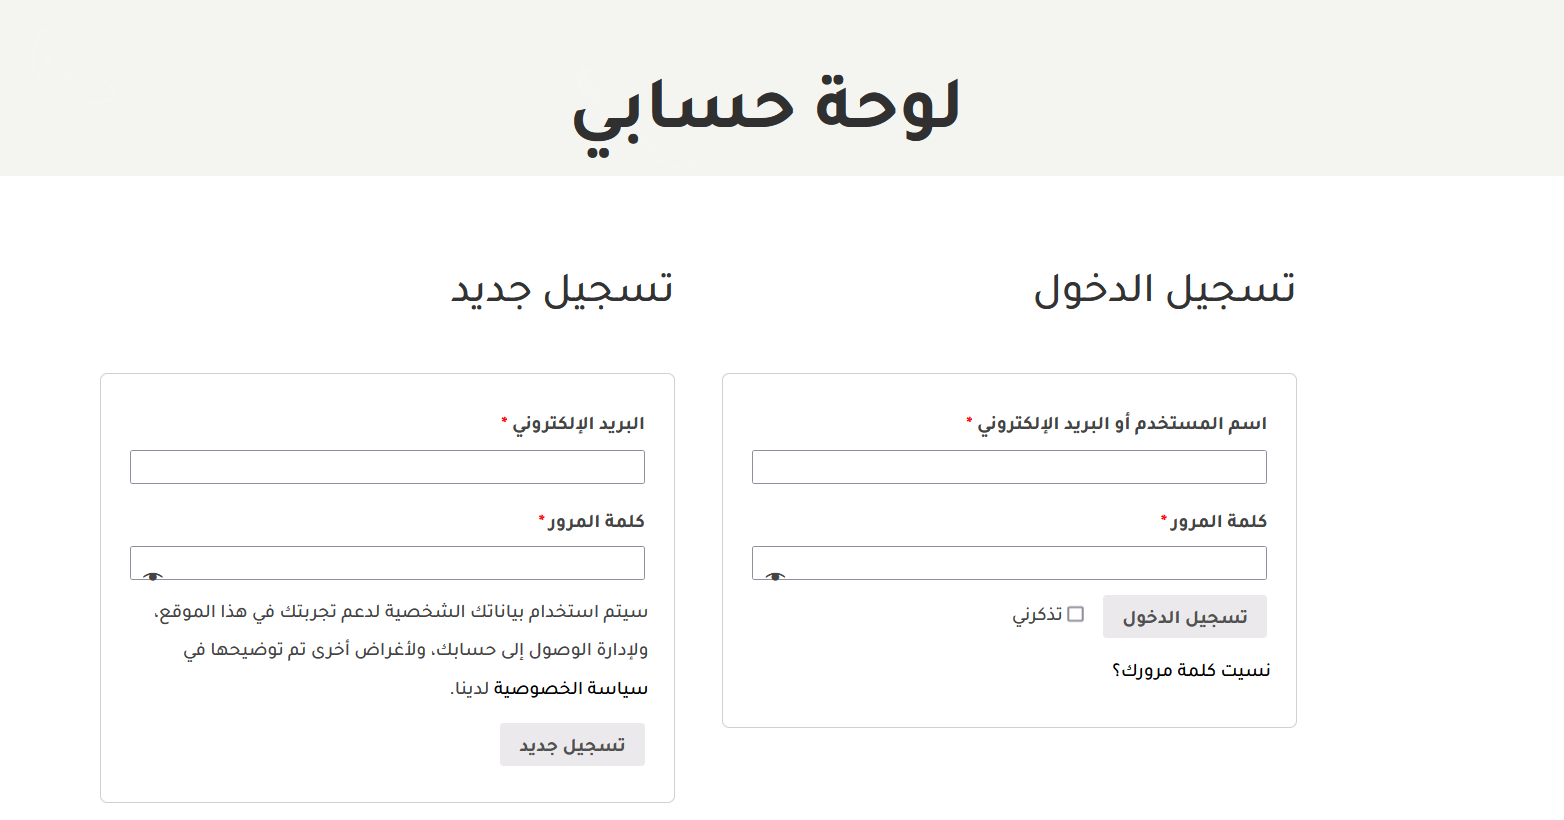This screenshot has width=1564, height=820.
Task: Click the تسجيل الدخول section heading
Action: [1165, 289]
